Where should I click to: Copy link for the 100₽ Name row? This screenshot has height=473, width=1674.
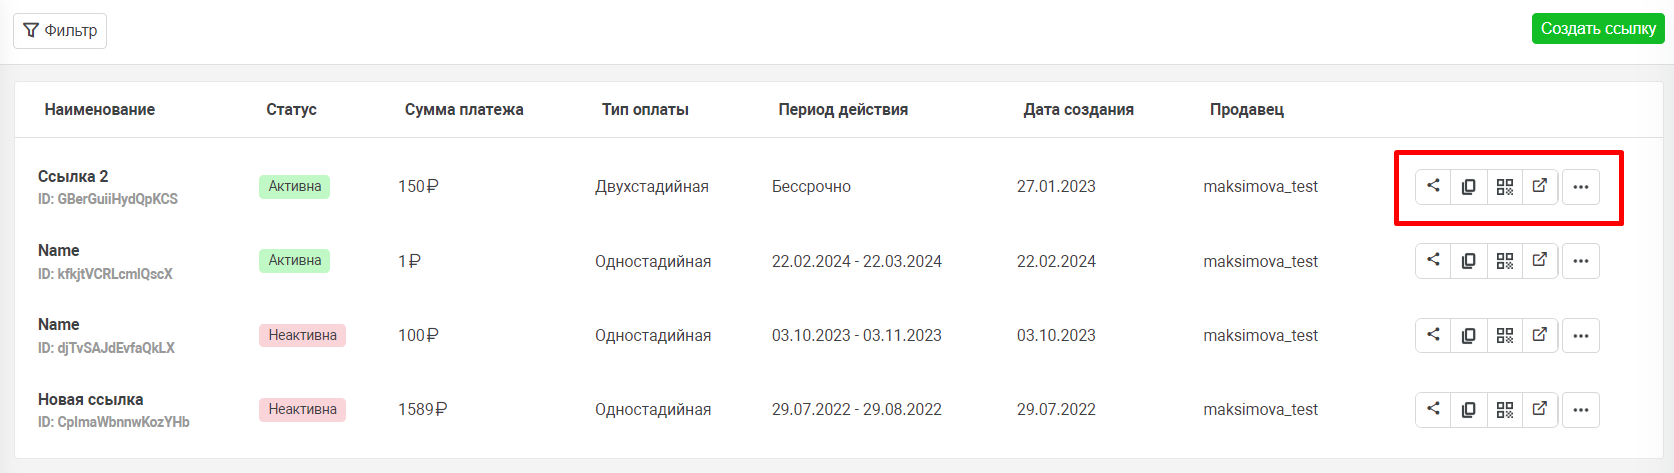click(1469, 335)
